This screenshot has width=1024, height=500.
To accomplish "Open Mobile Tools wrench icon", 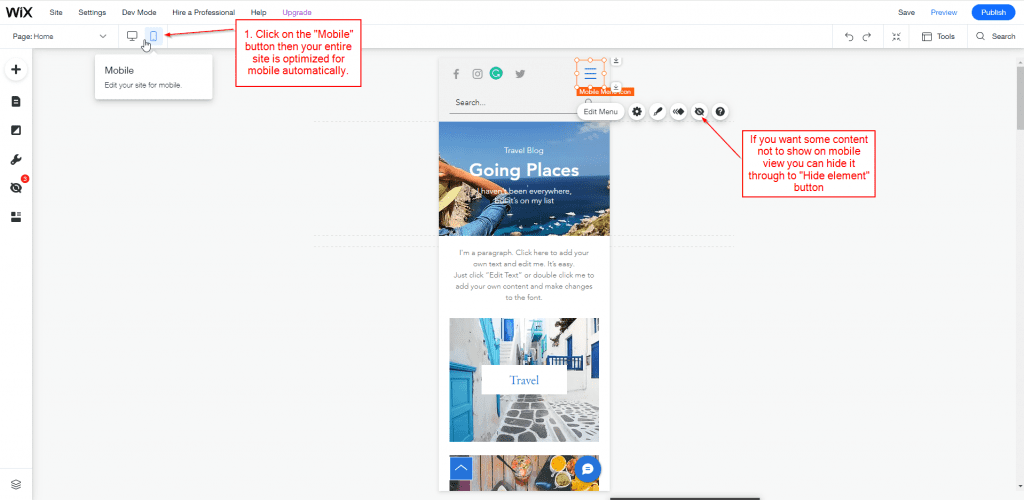I will (x=16, y=159).
